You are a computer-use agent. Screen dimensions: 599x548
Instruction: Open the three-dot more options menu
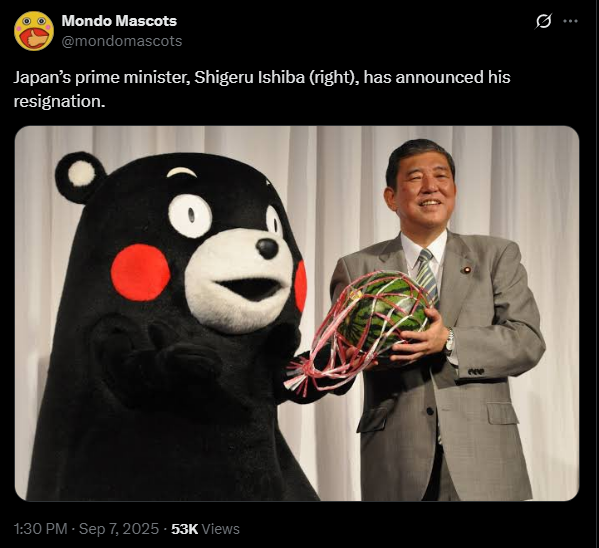click(570, 21)
